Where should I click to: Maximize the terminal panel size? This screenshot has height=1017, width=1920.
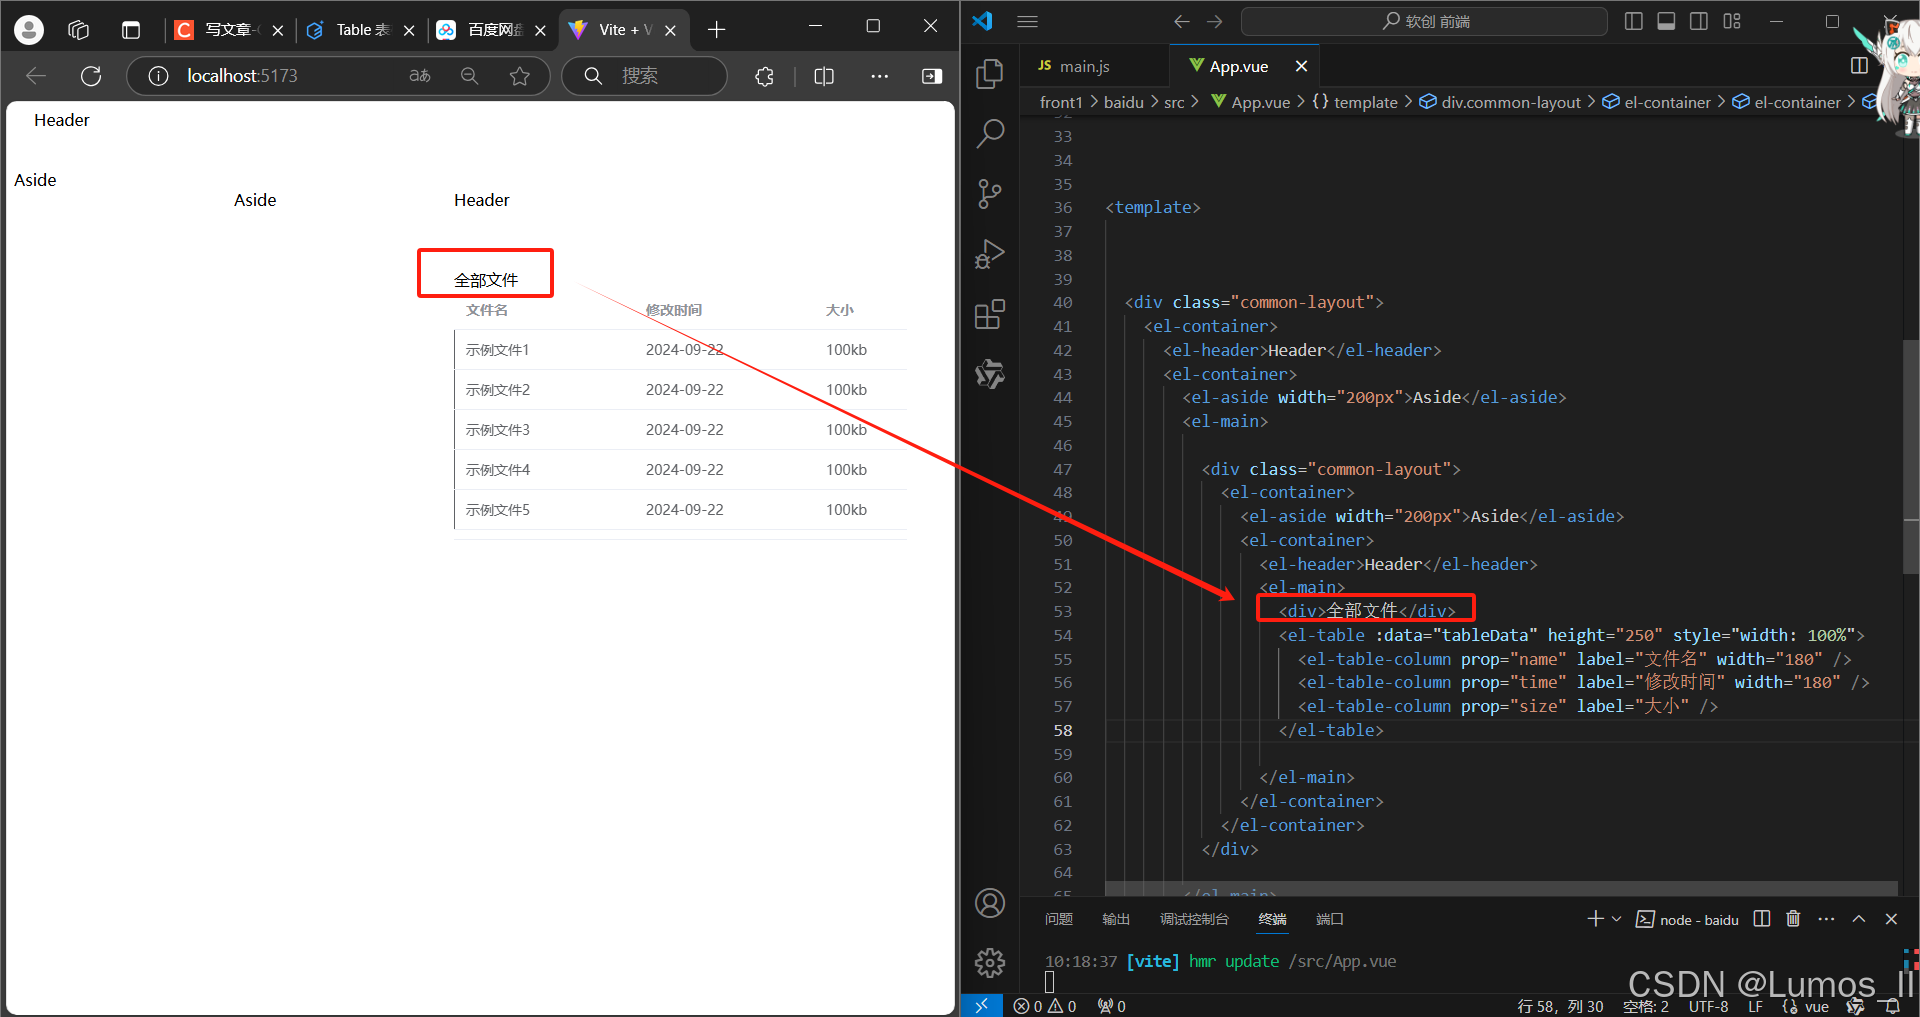(1859, 919)
